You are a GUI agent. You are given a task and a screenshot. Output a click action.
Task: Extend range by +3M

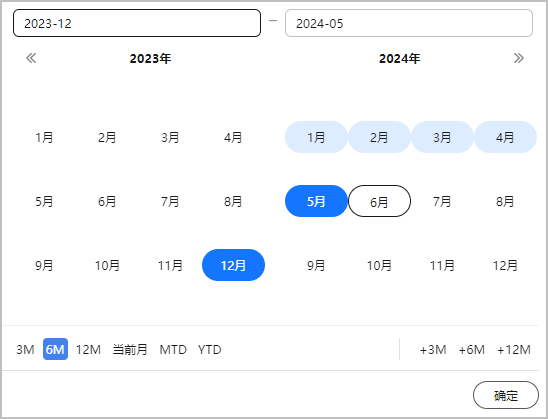(433, 349)
